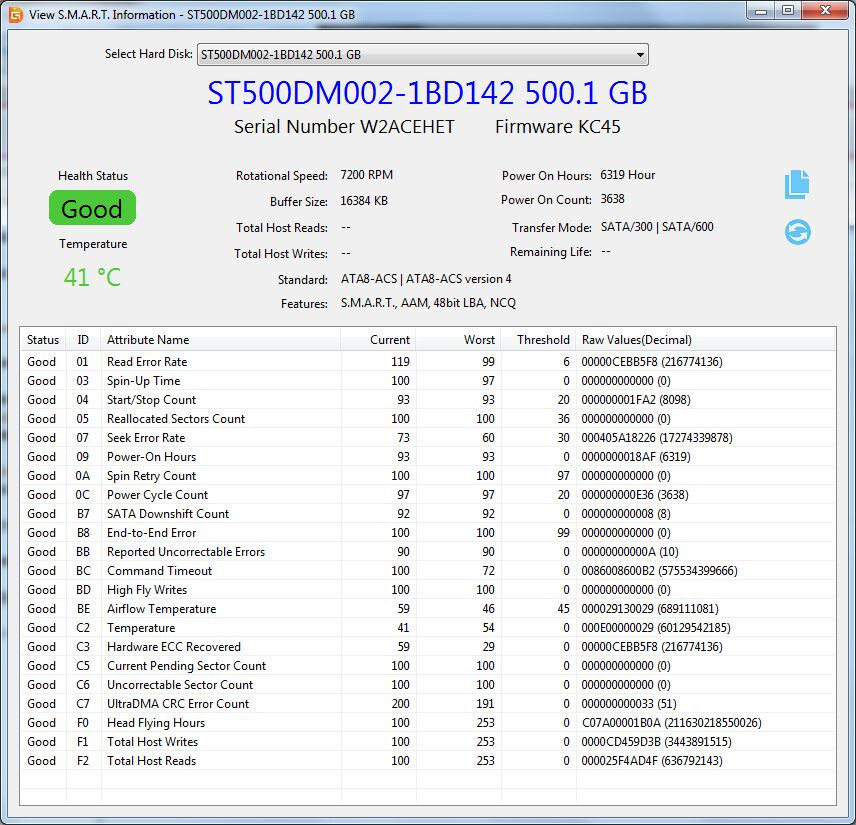Click the Raw Values(Decimal) column header
This screenshot has height=825, width=856.
click(705, 340)
